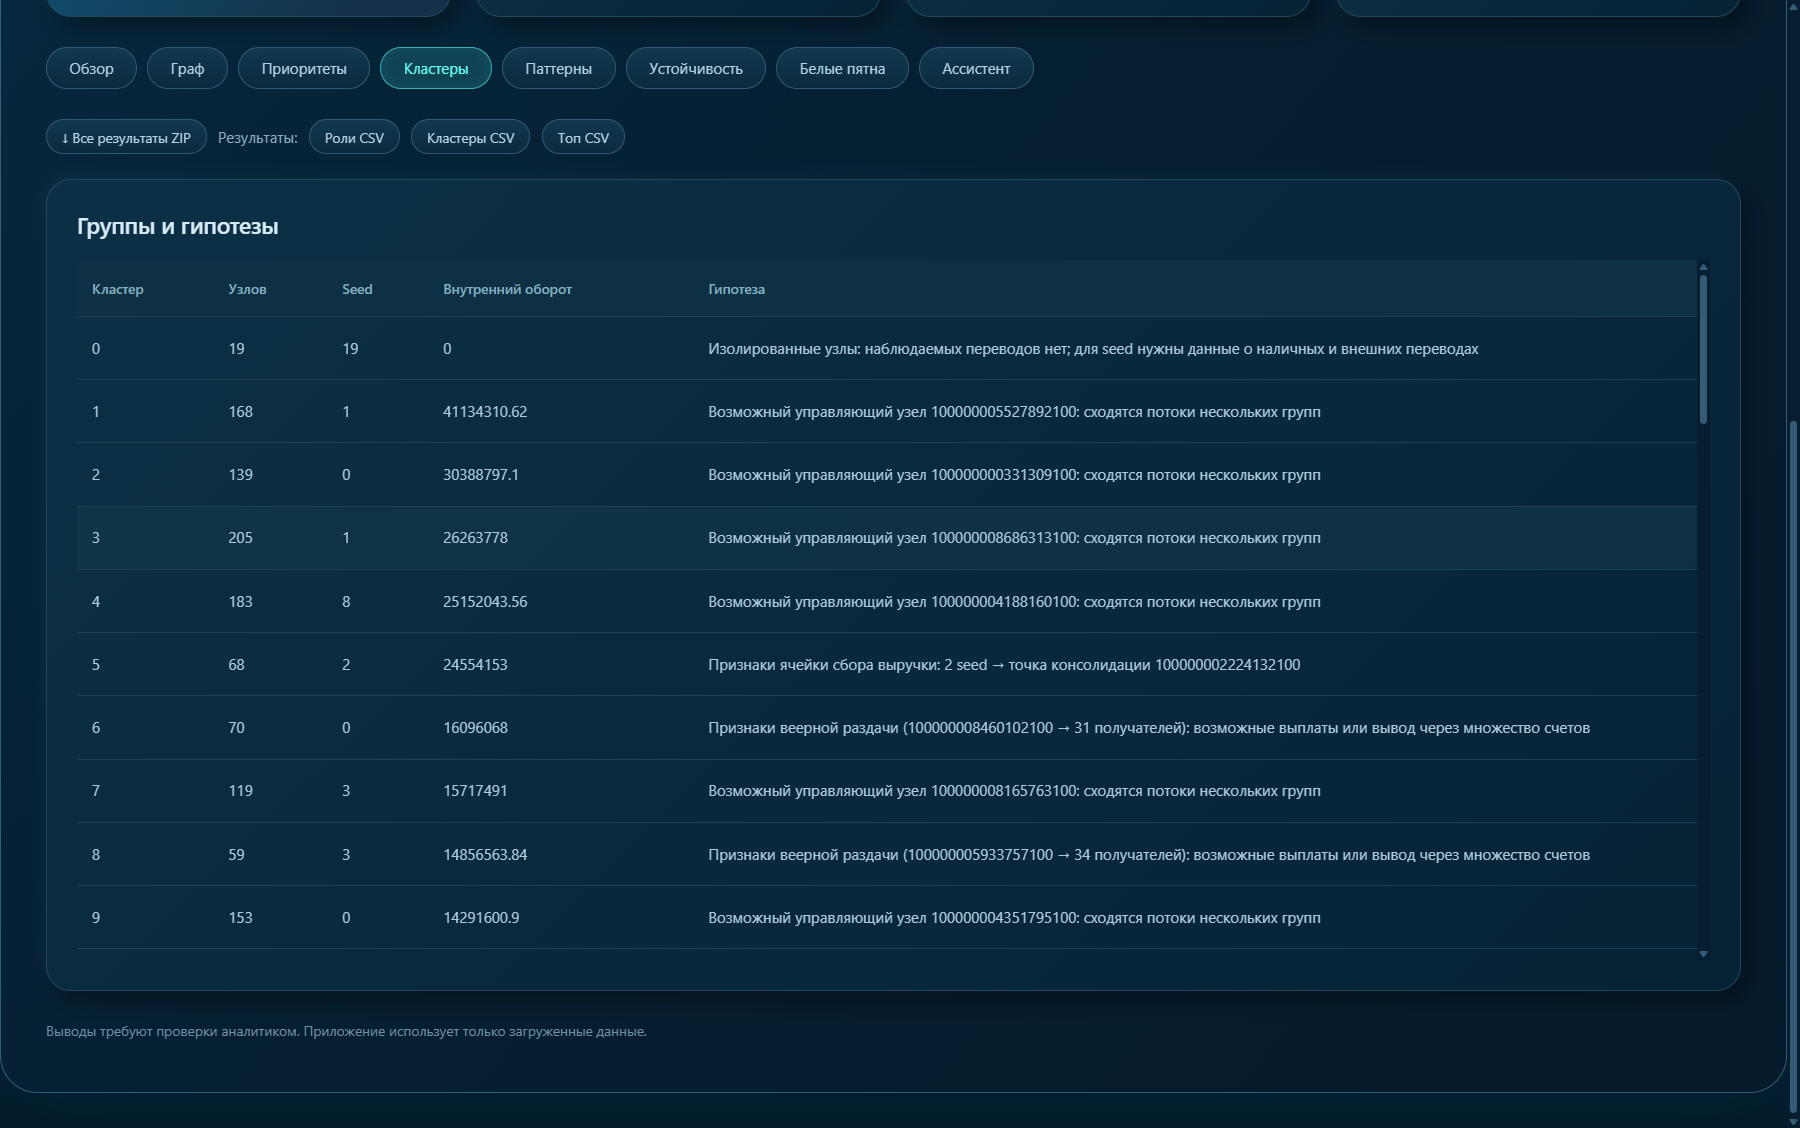Click the node count 119

(x=240, y=791)
